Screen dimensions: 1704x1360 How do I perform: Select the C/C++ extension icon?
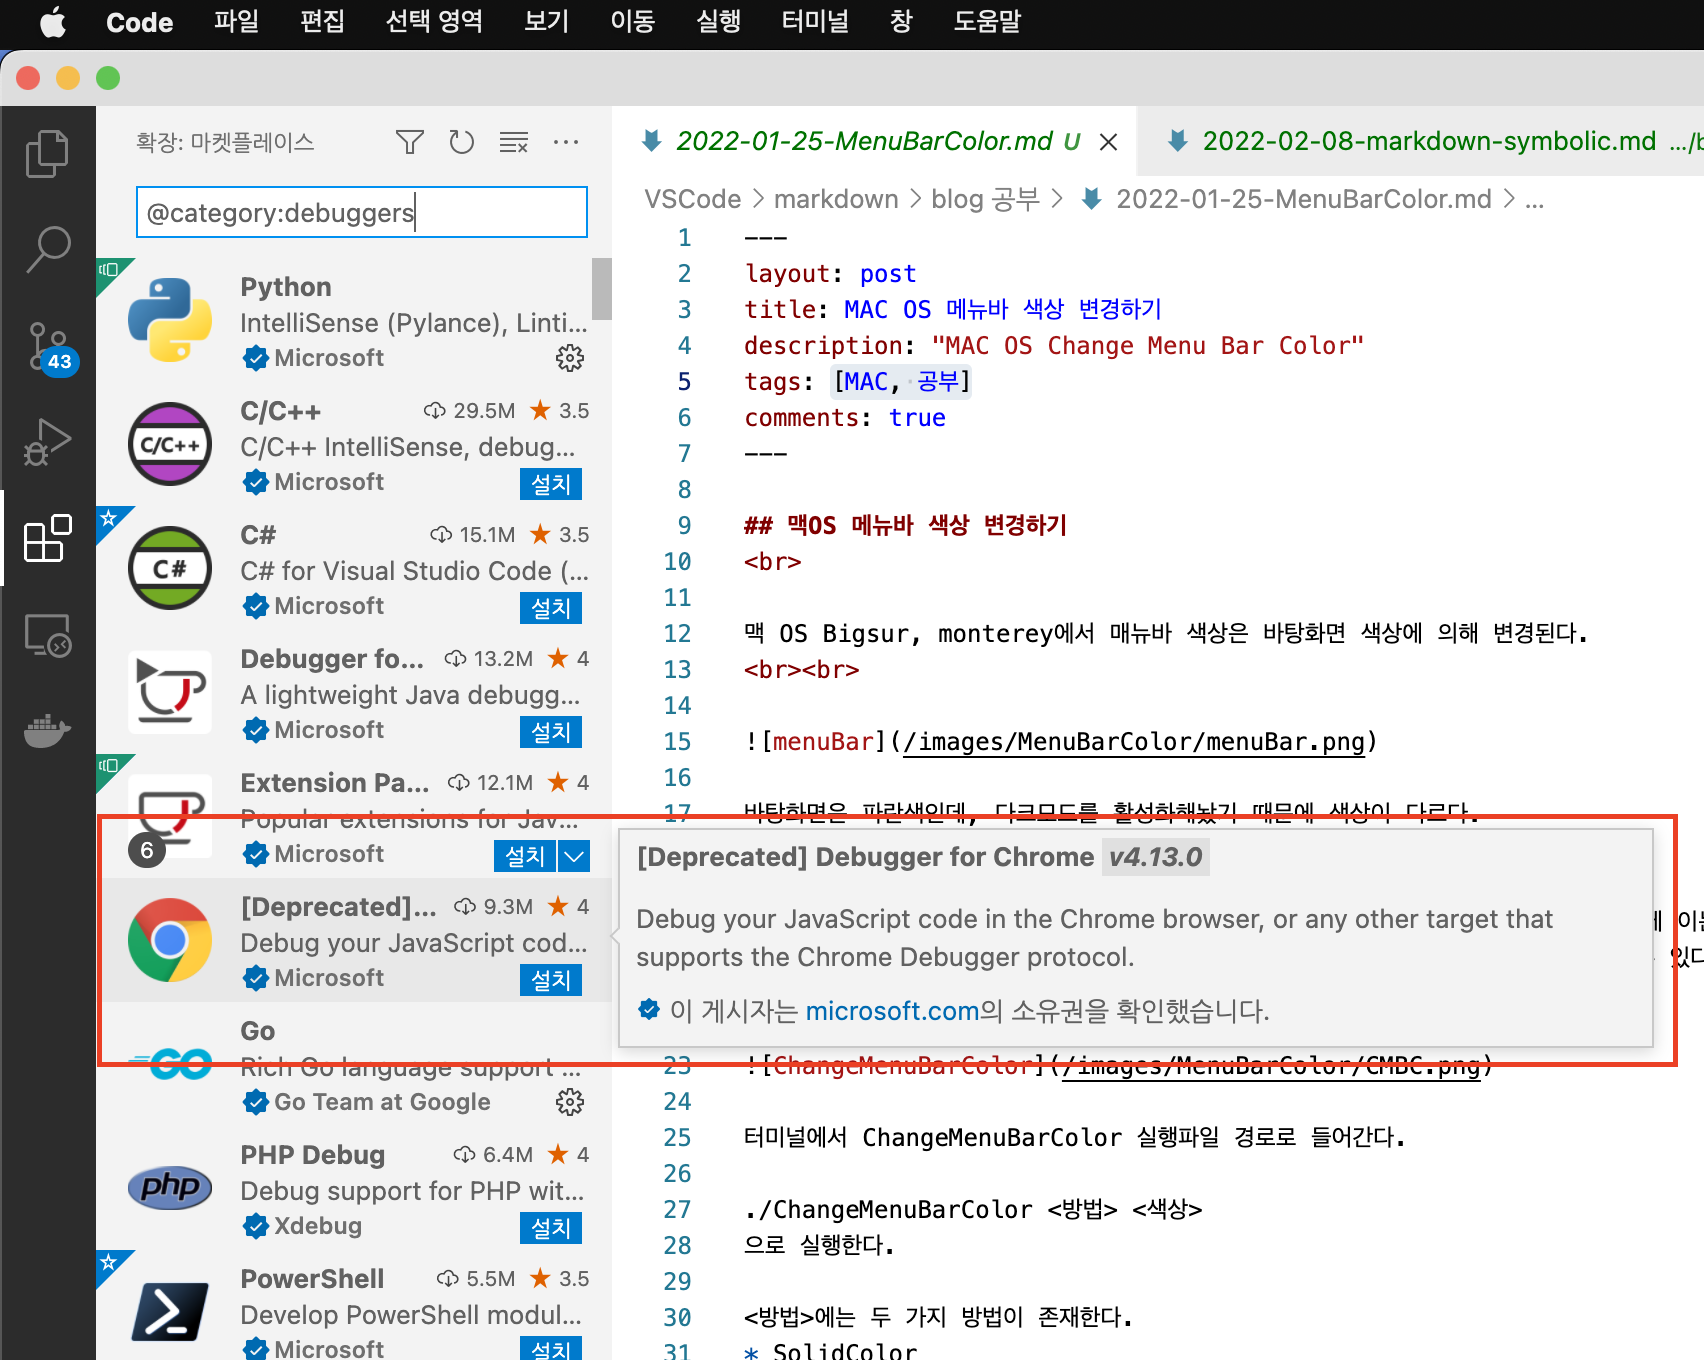click(170, 444)
